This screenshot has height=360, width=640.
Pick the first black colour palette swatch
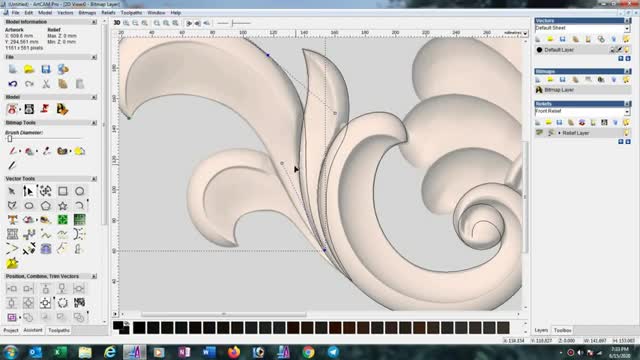[139, 328]
